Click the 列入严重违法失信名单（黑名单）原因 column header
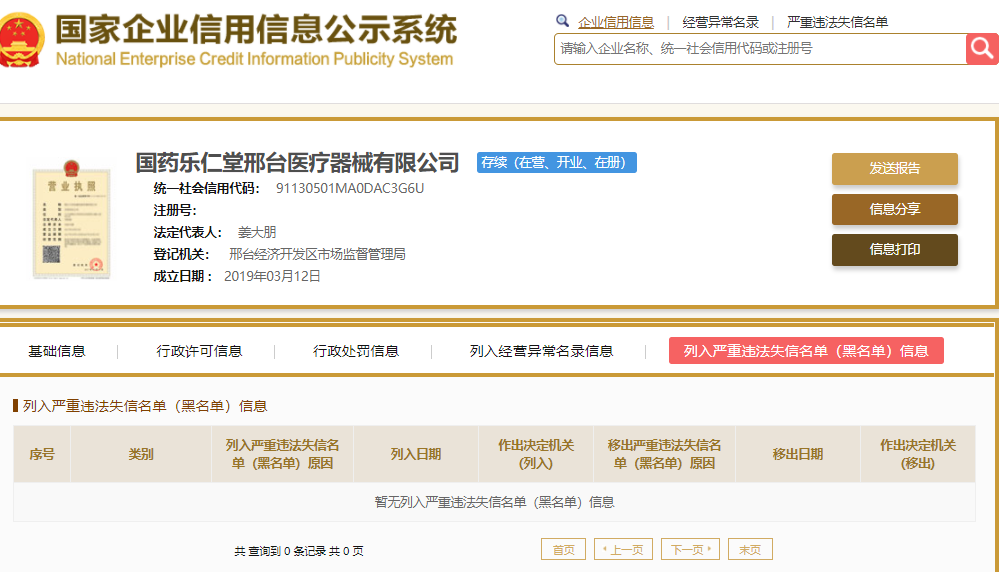Viewport: 999px width, 572px height. click(x=282, y=454)
